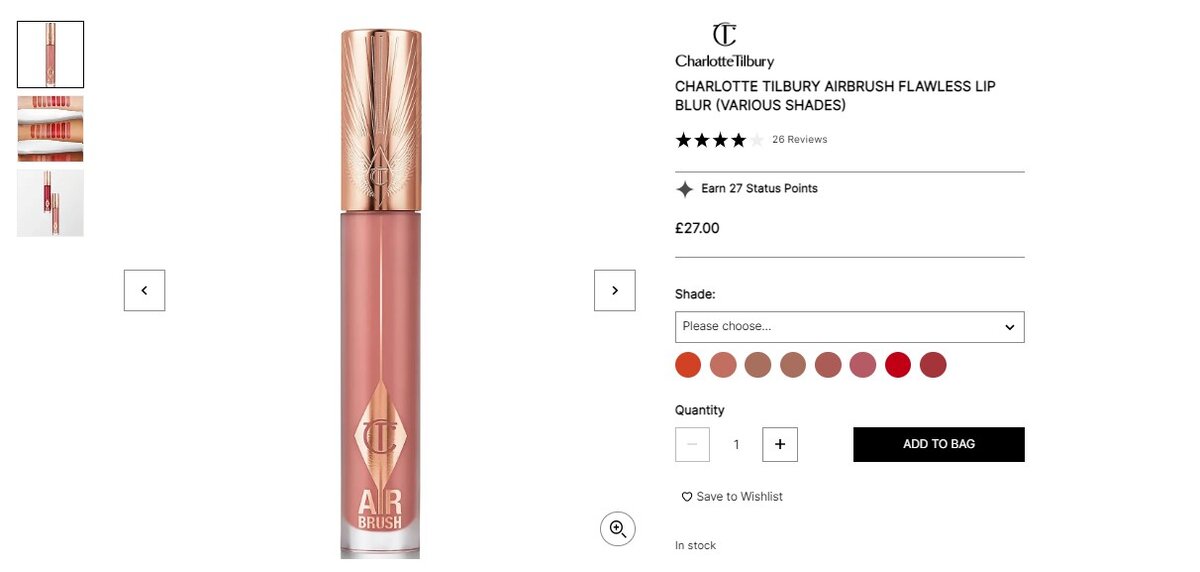Decrease quantity with the minus button
Screen dimensions: 1200x572
[692, 444]
